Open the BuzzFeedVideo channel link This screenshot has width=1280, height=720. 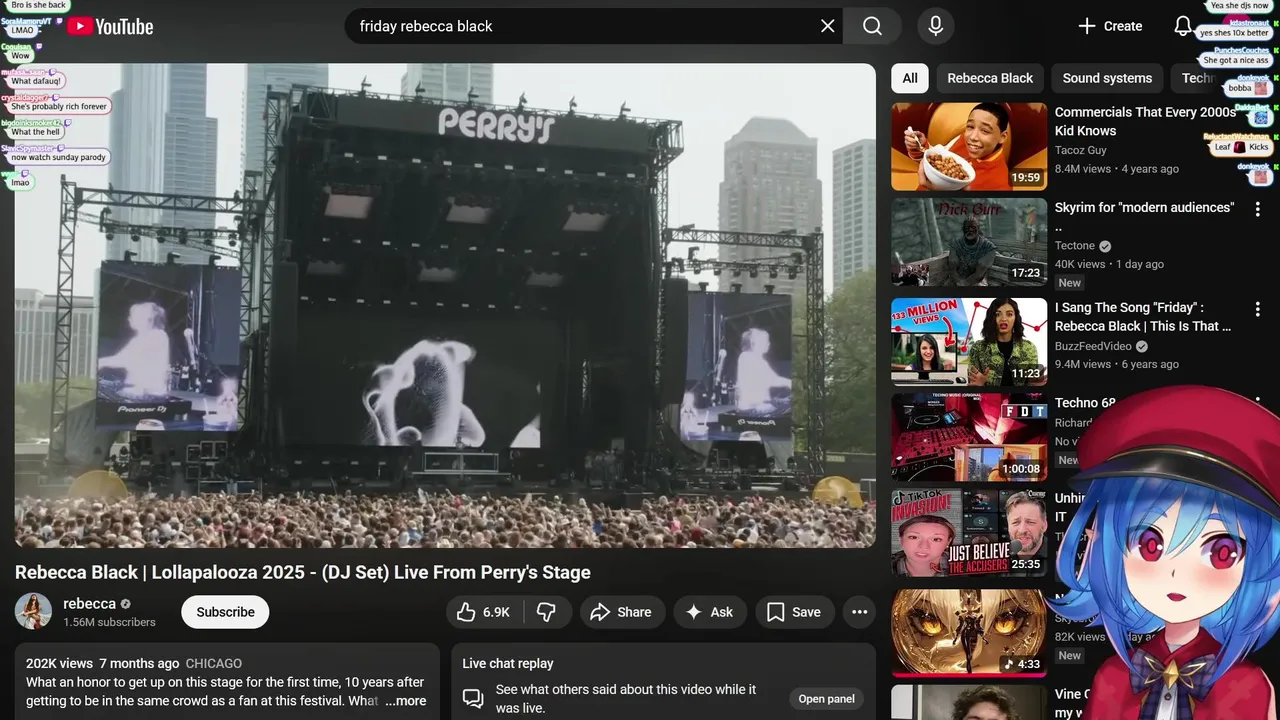coord(1093,346)
